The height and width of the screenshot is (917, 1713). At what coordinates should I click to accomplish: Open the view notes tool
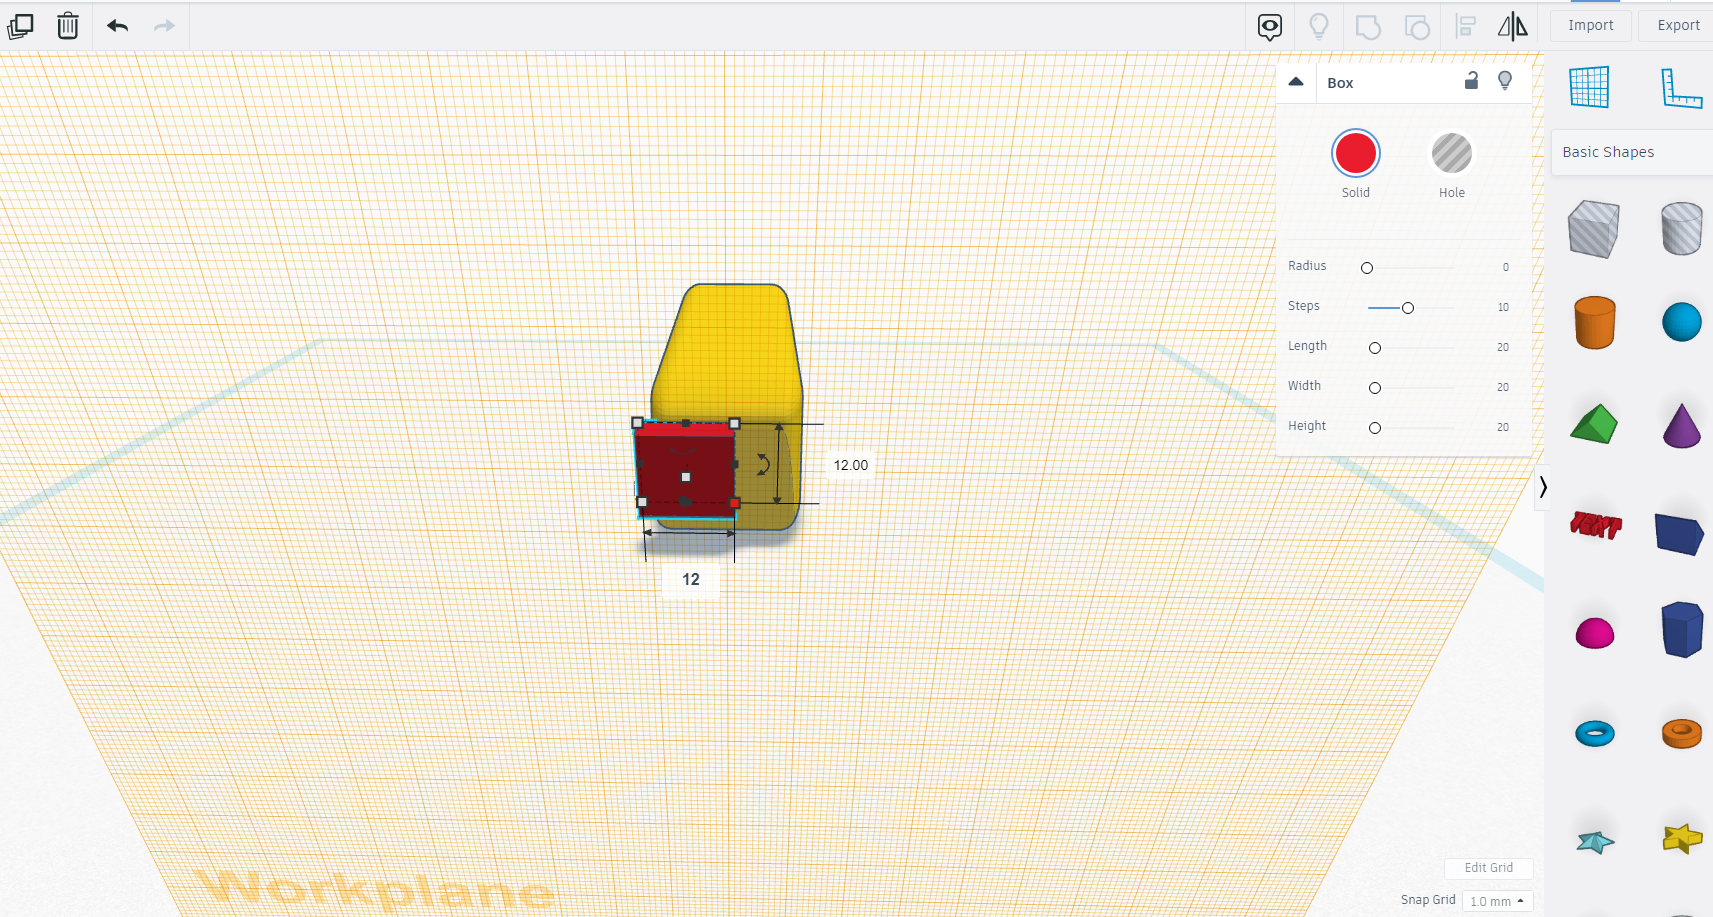(1270, 27)
